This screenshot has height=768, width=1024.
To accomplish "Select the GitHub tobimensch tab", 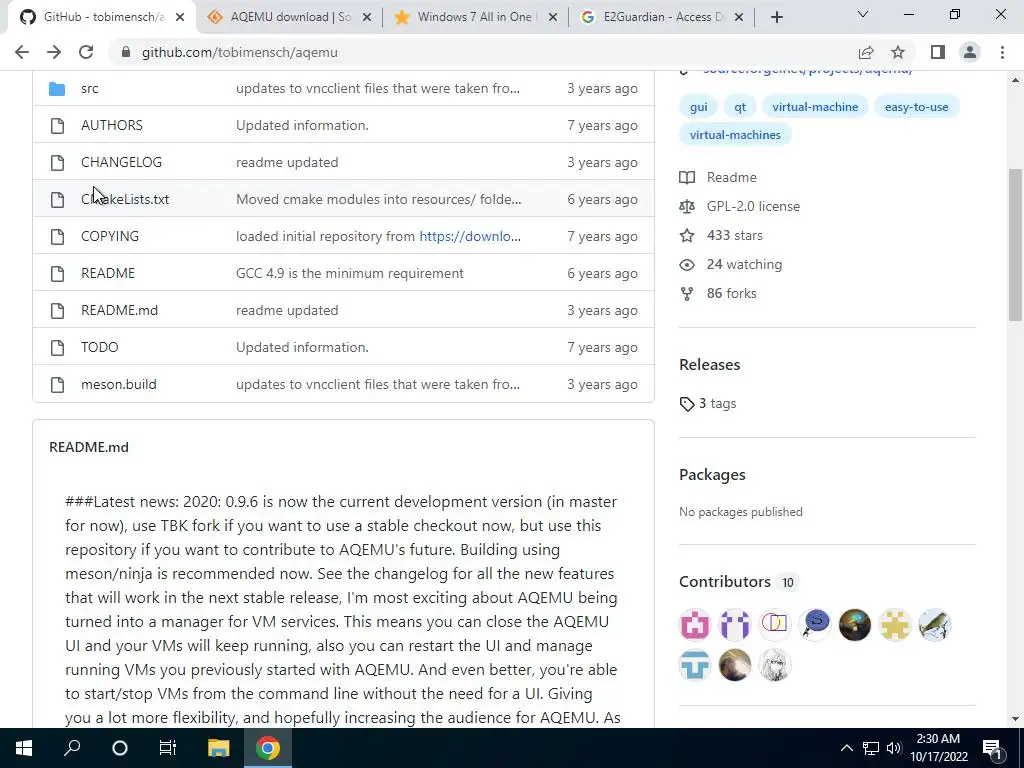I will [103, 17].
